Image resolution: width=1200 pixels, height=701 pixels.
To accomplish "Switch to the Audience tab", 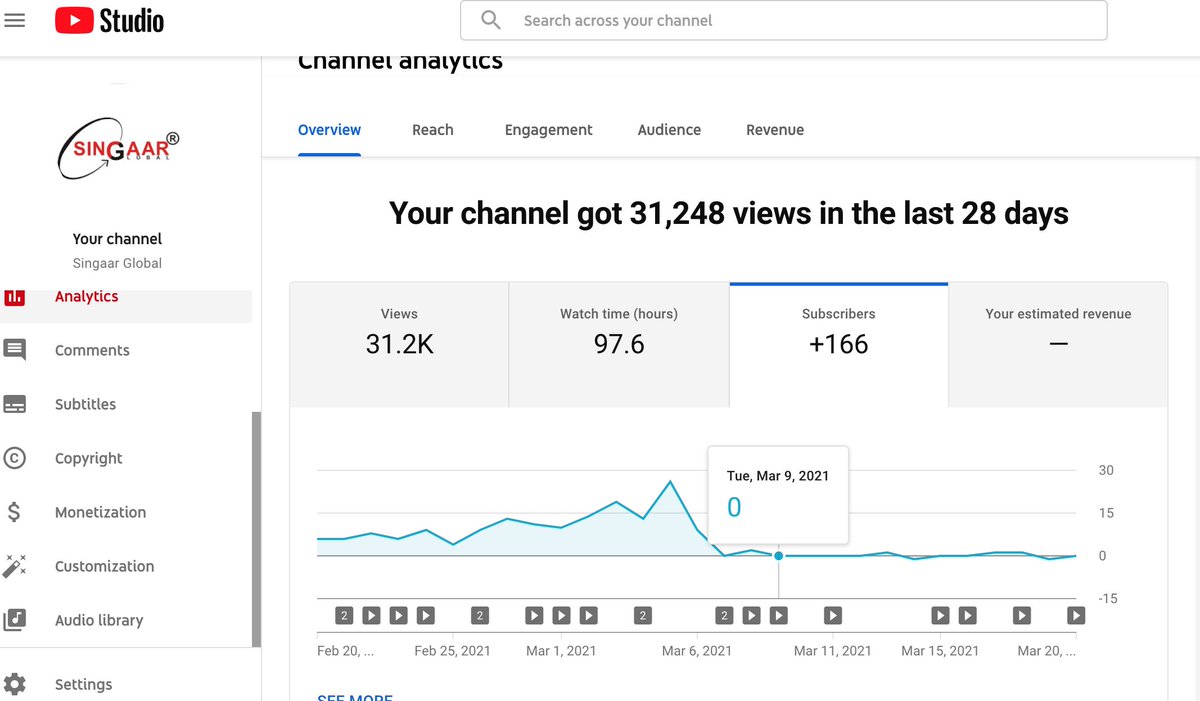I will coord(669,130).
